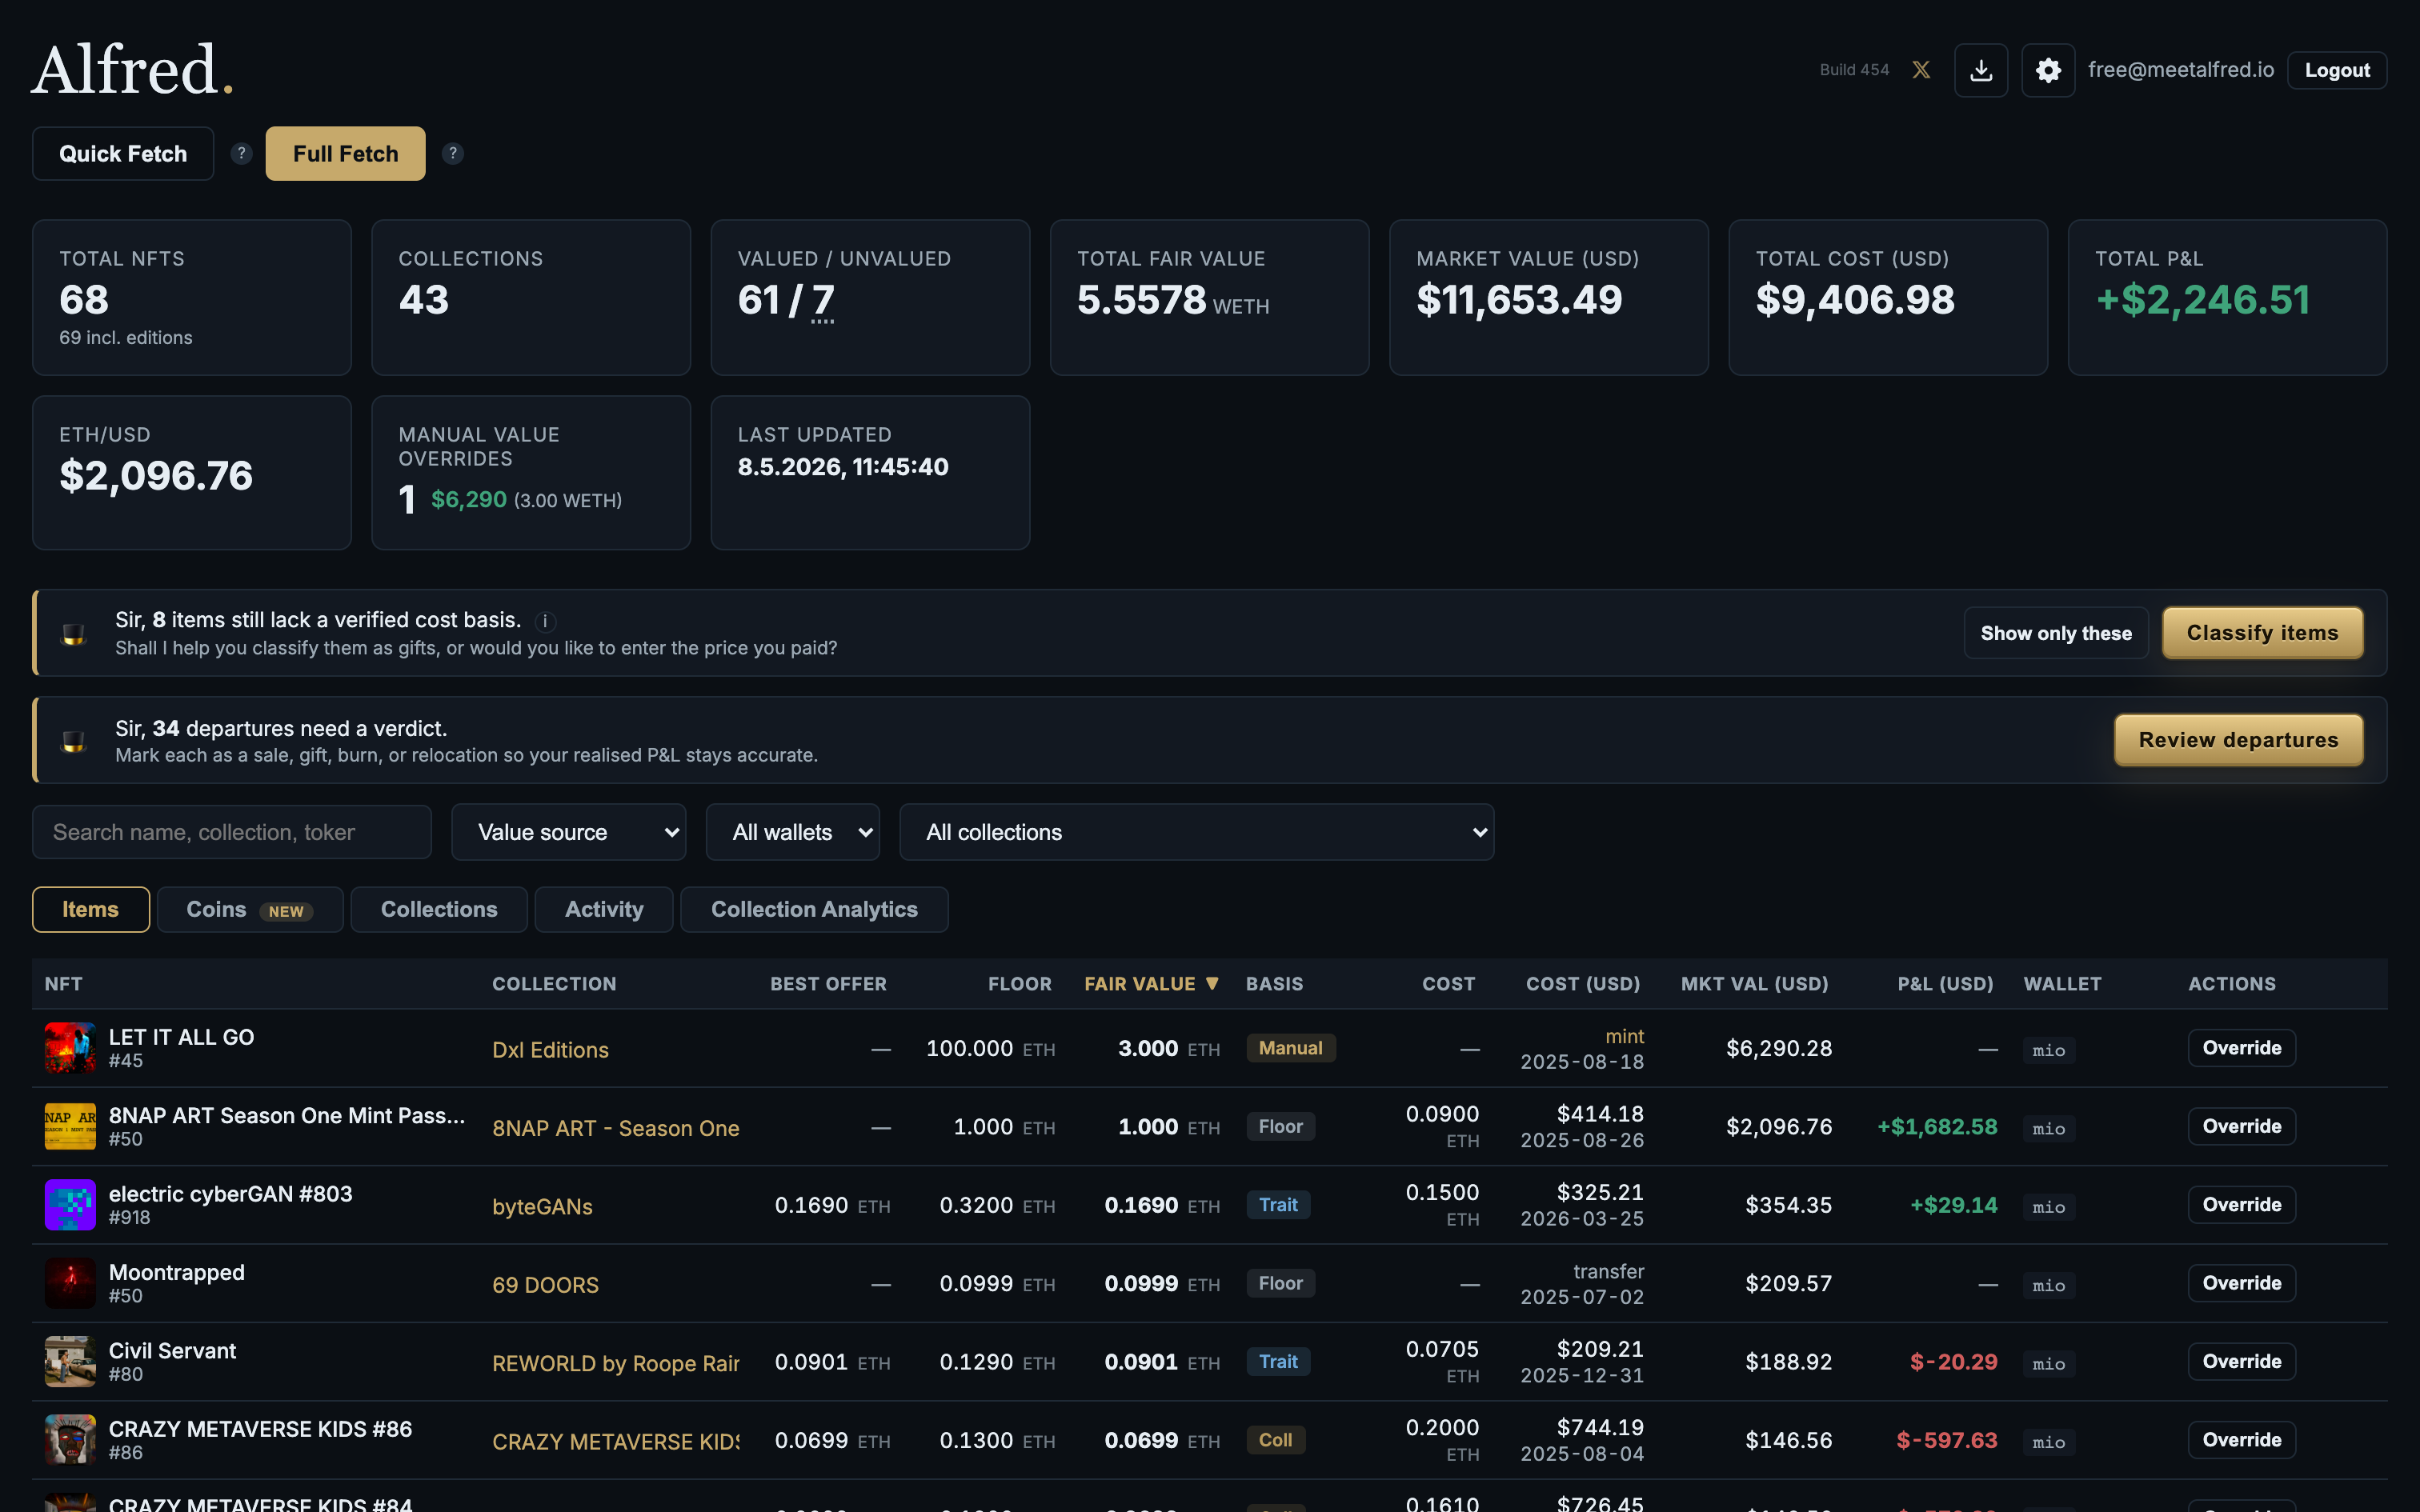Click Override for CRAZY METAVERSE KIDS #86
Viewport: 2420px width, 1512px height.
[2241, 1440]
